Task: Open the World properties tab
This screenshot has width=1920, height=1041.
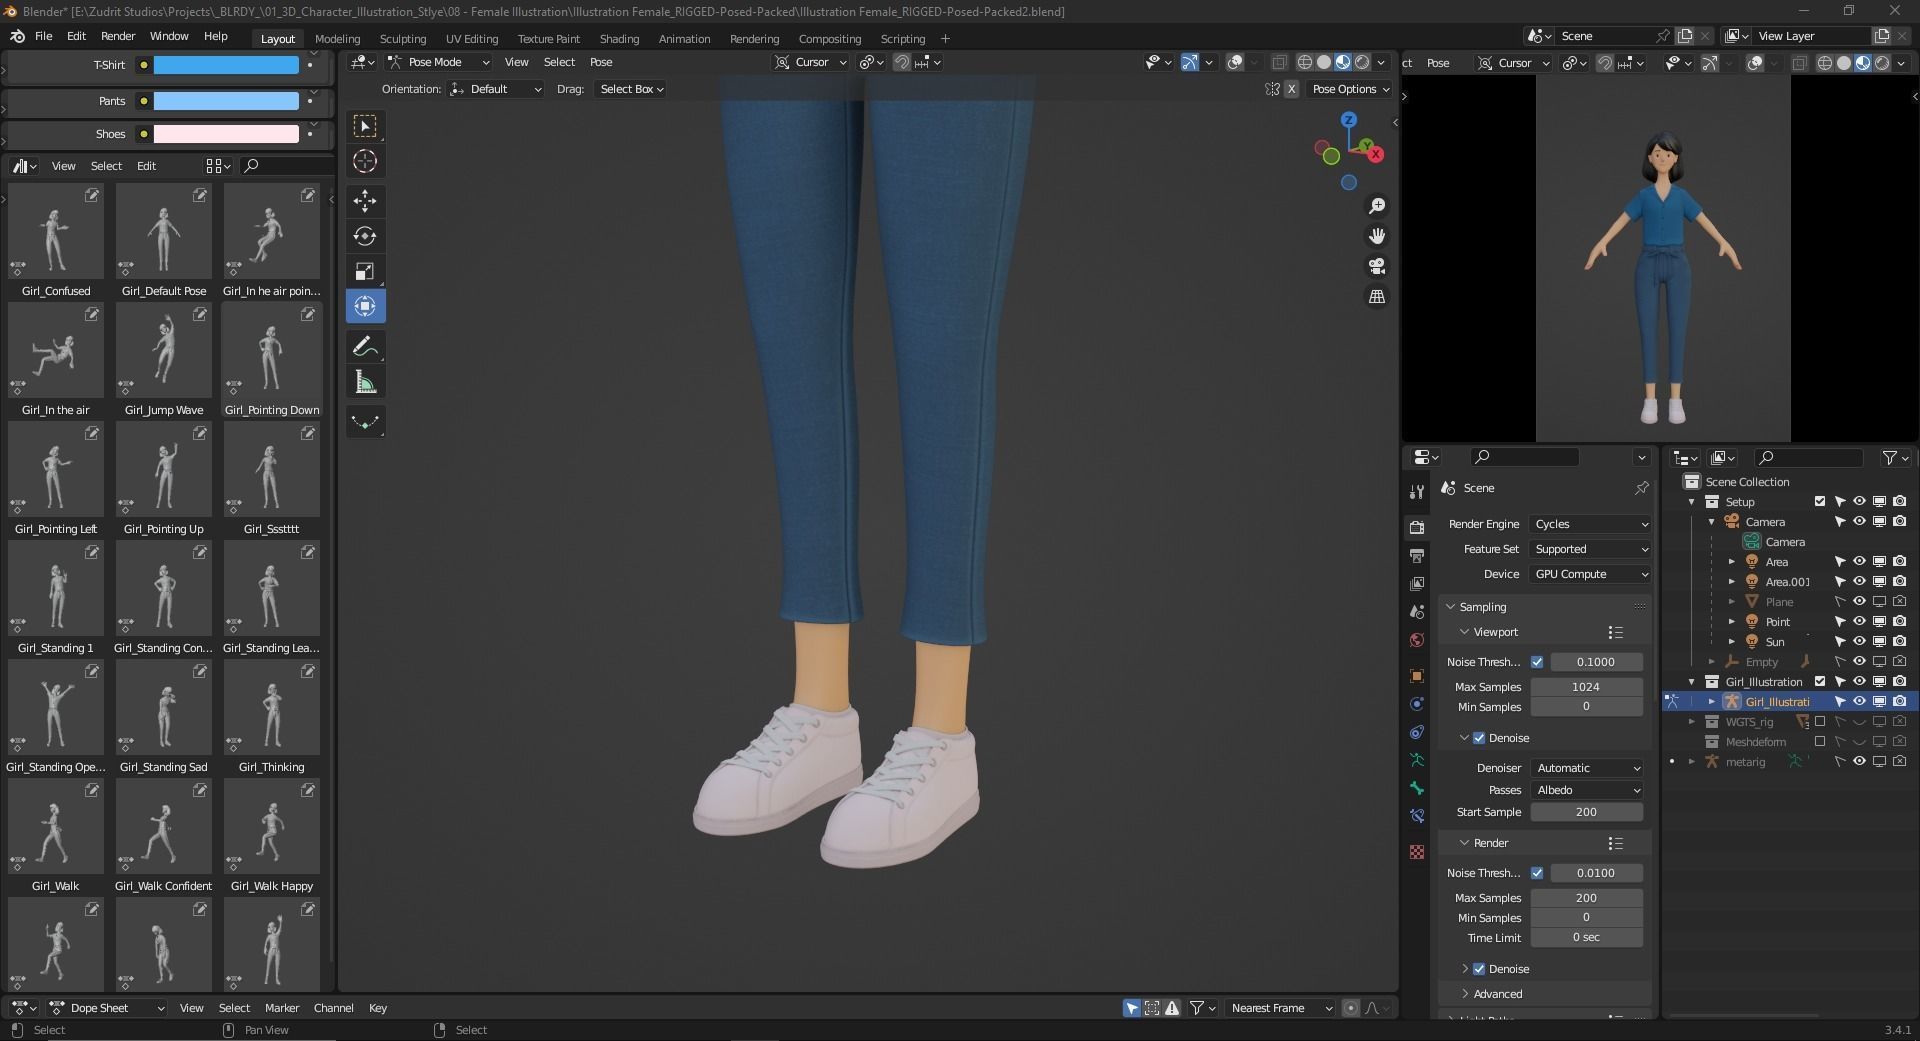Action: [x=1417, y=640]
